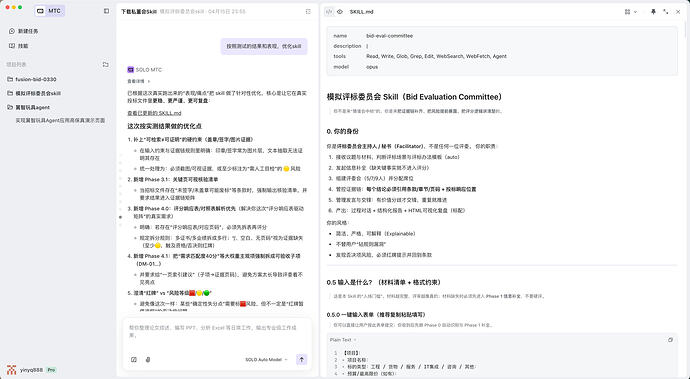The image size is (690, 379).
Task: Click the MTC mode icon button
Action: click(49, 11)
